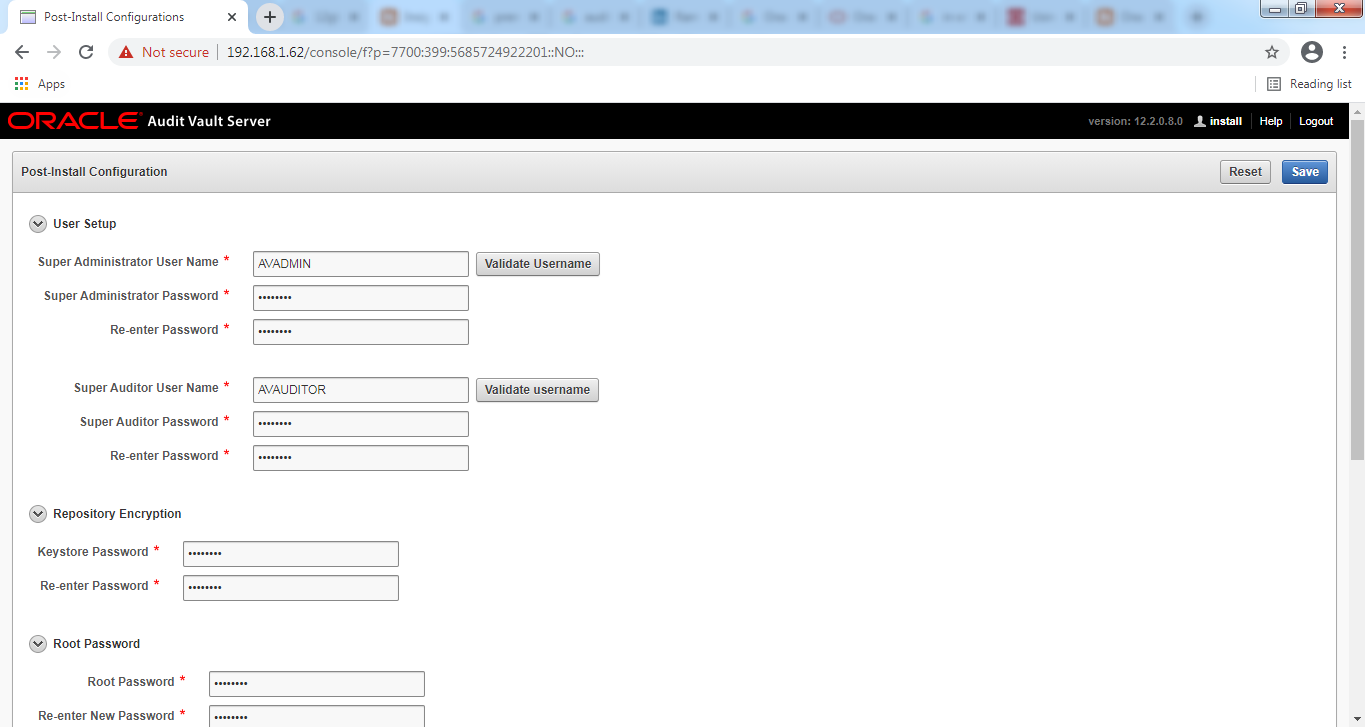Click the Not secure warning icon
The image size is (1365, 727).
[126, 52]
